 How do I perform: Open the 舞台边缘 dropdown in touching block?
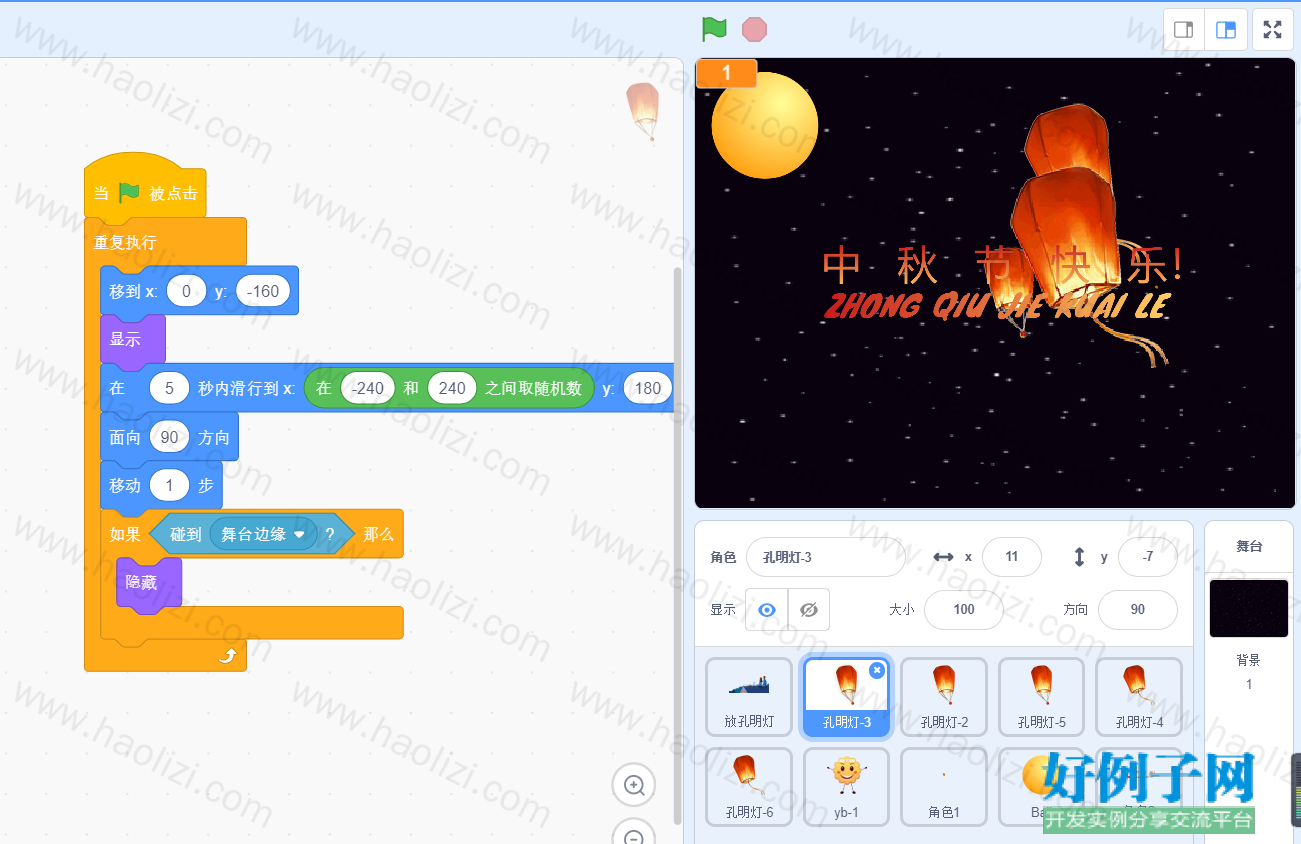point(264,534)
